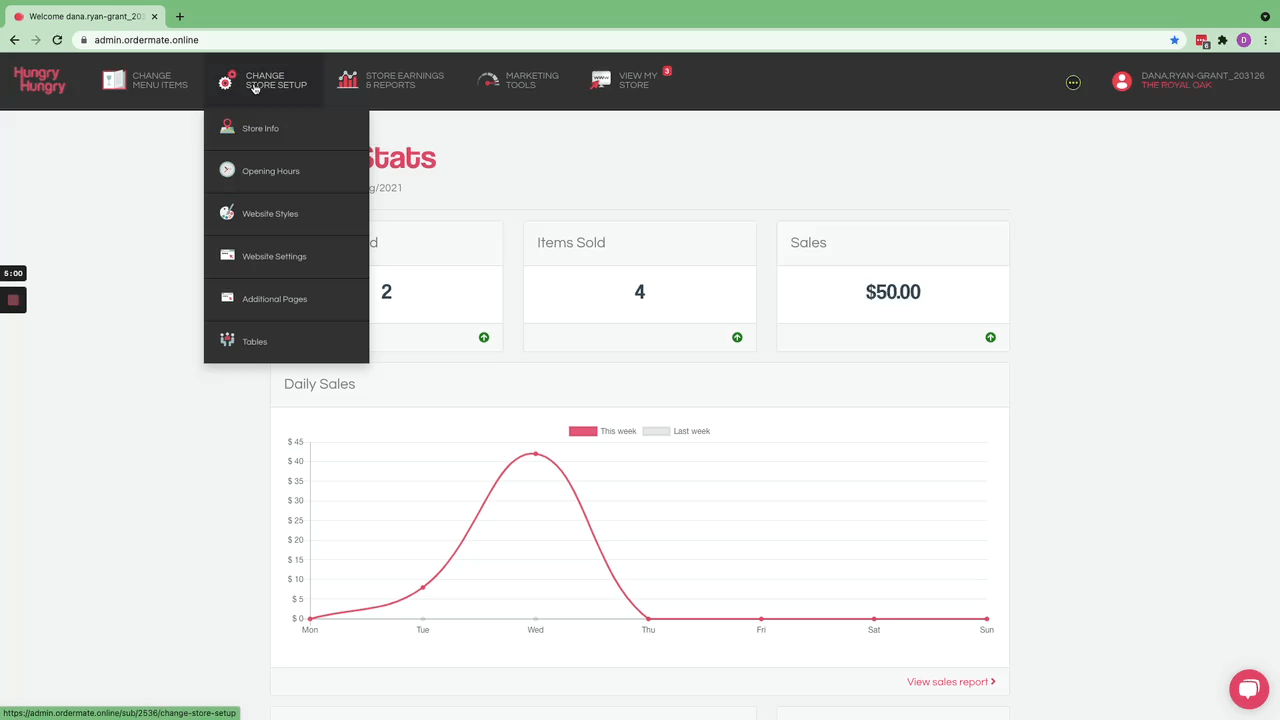Click the user profile avatar icon
Viewport: 1280px width, 720px height.
[x=1122, y=82]
